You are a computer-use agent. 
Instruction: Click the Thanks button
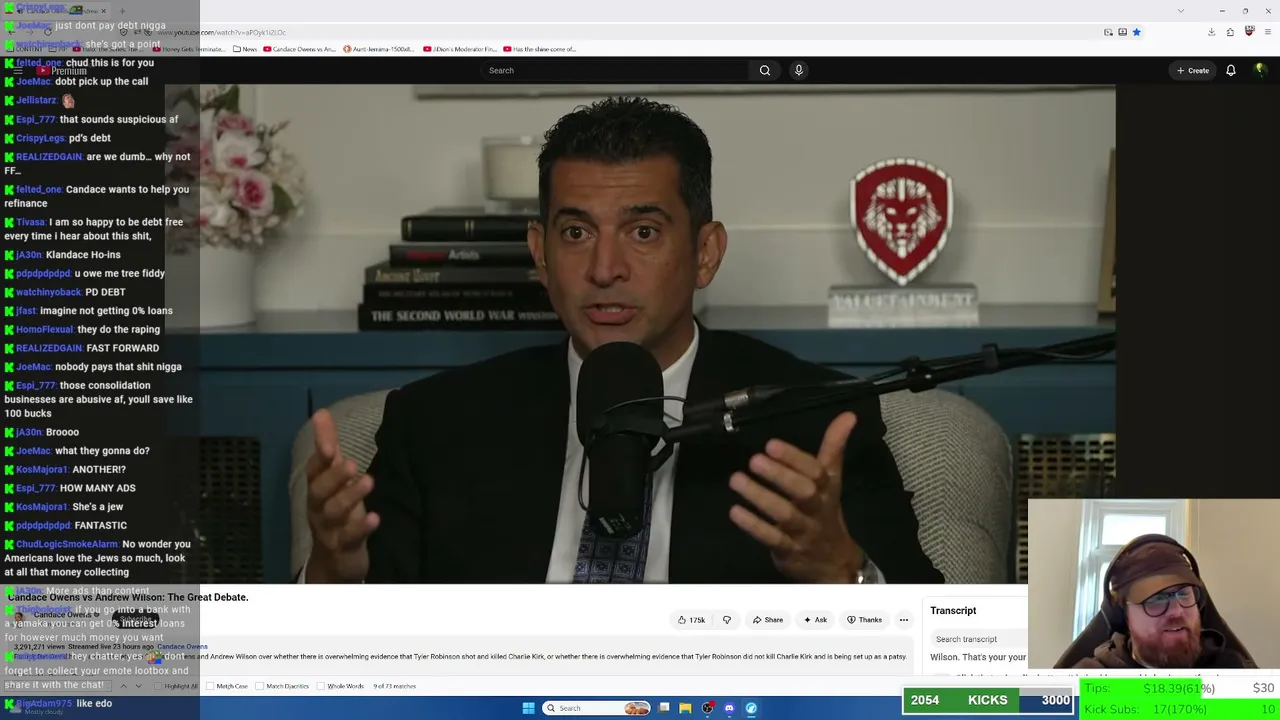[x=865, y=620]
